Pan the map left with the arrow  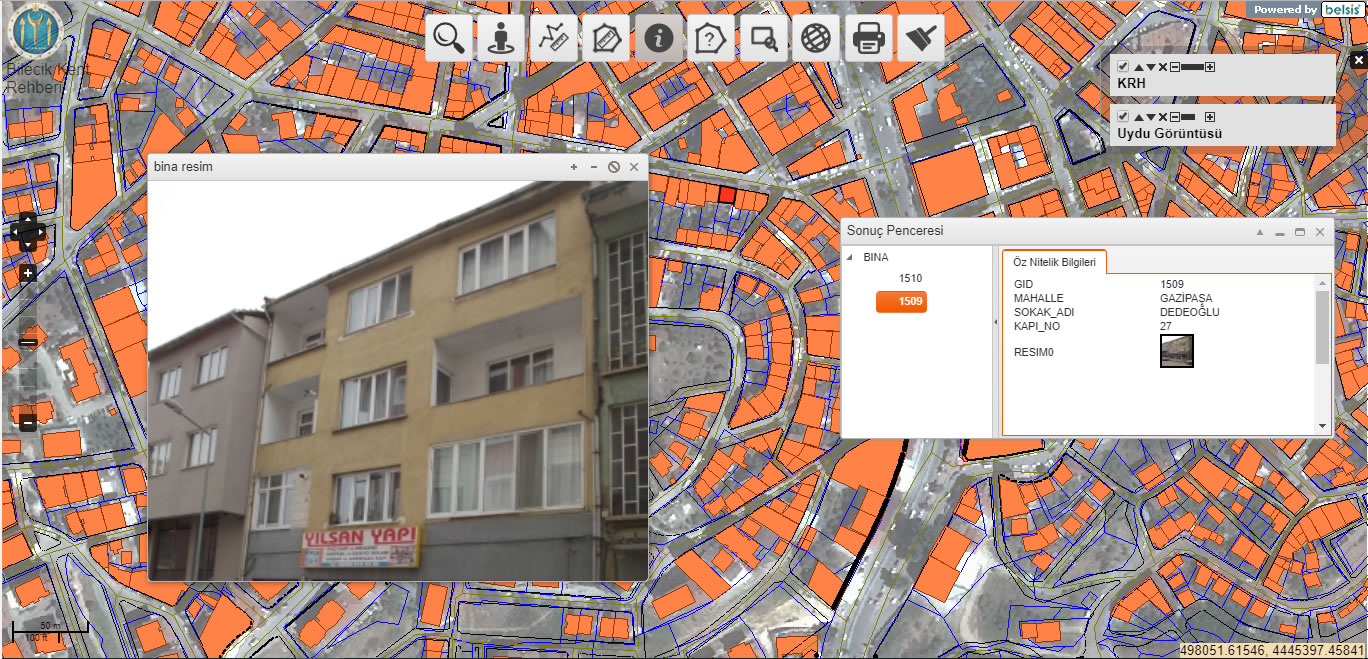15,231
